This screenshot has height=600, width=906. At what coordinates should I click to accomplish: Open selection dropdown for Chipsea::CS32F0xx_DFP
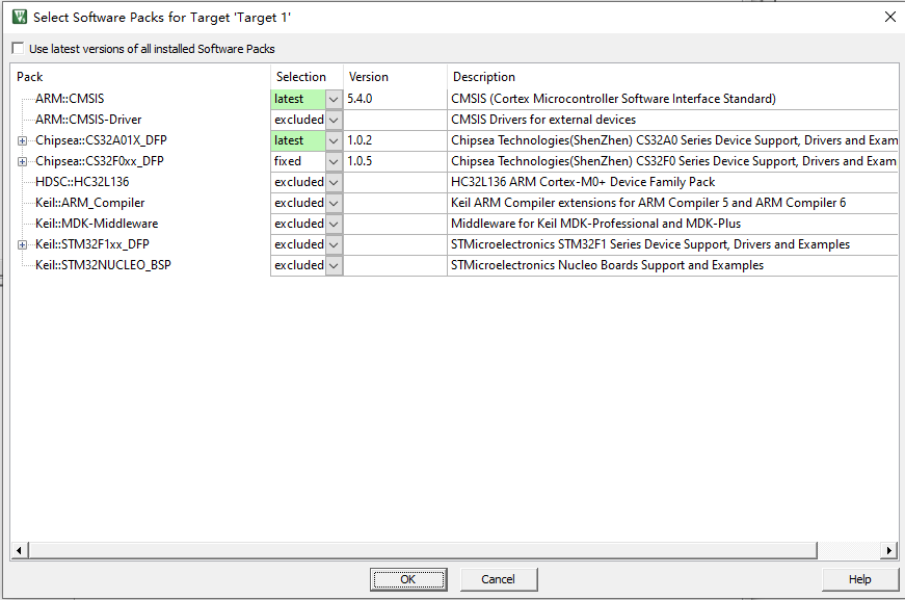coord(333,162)
